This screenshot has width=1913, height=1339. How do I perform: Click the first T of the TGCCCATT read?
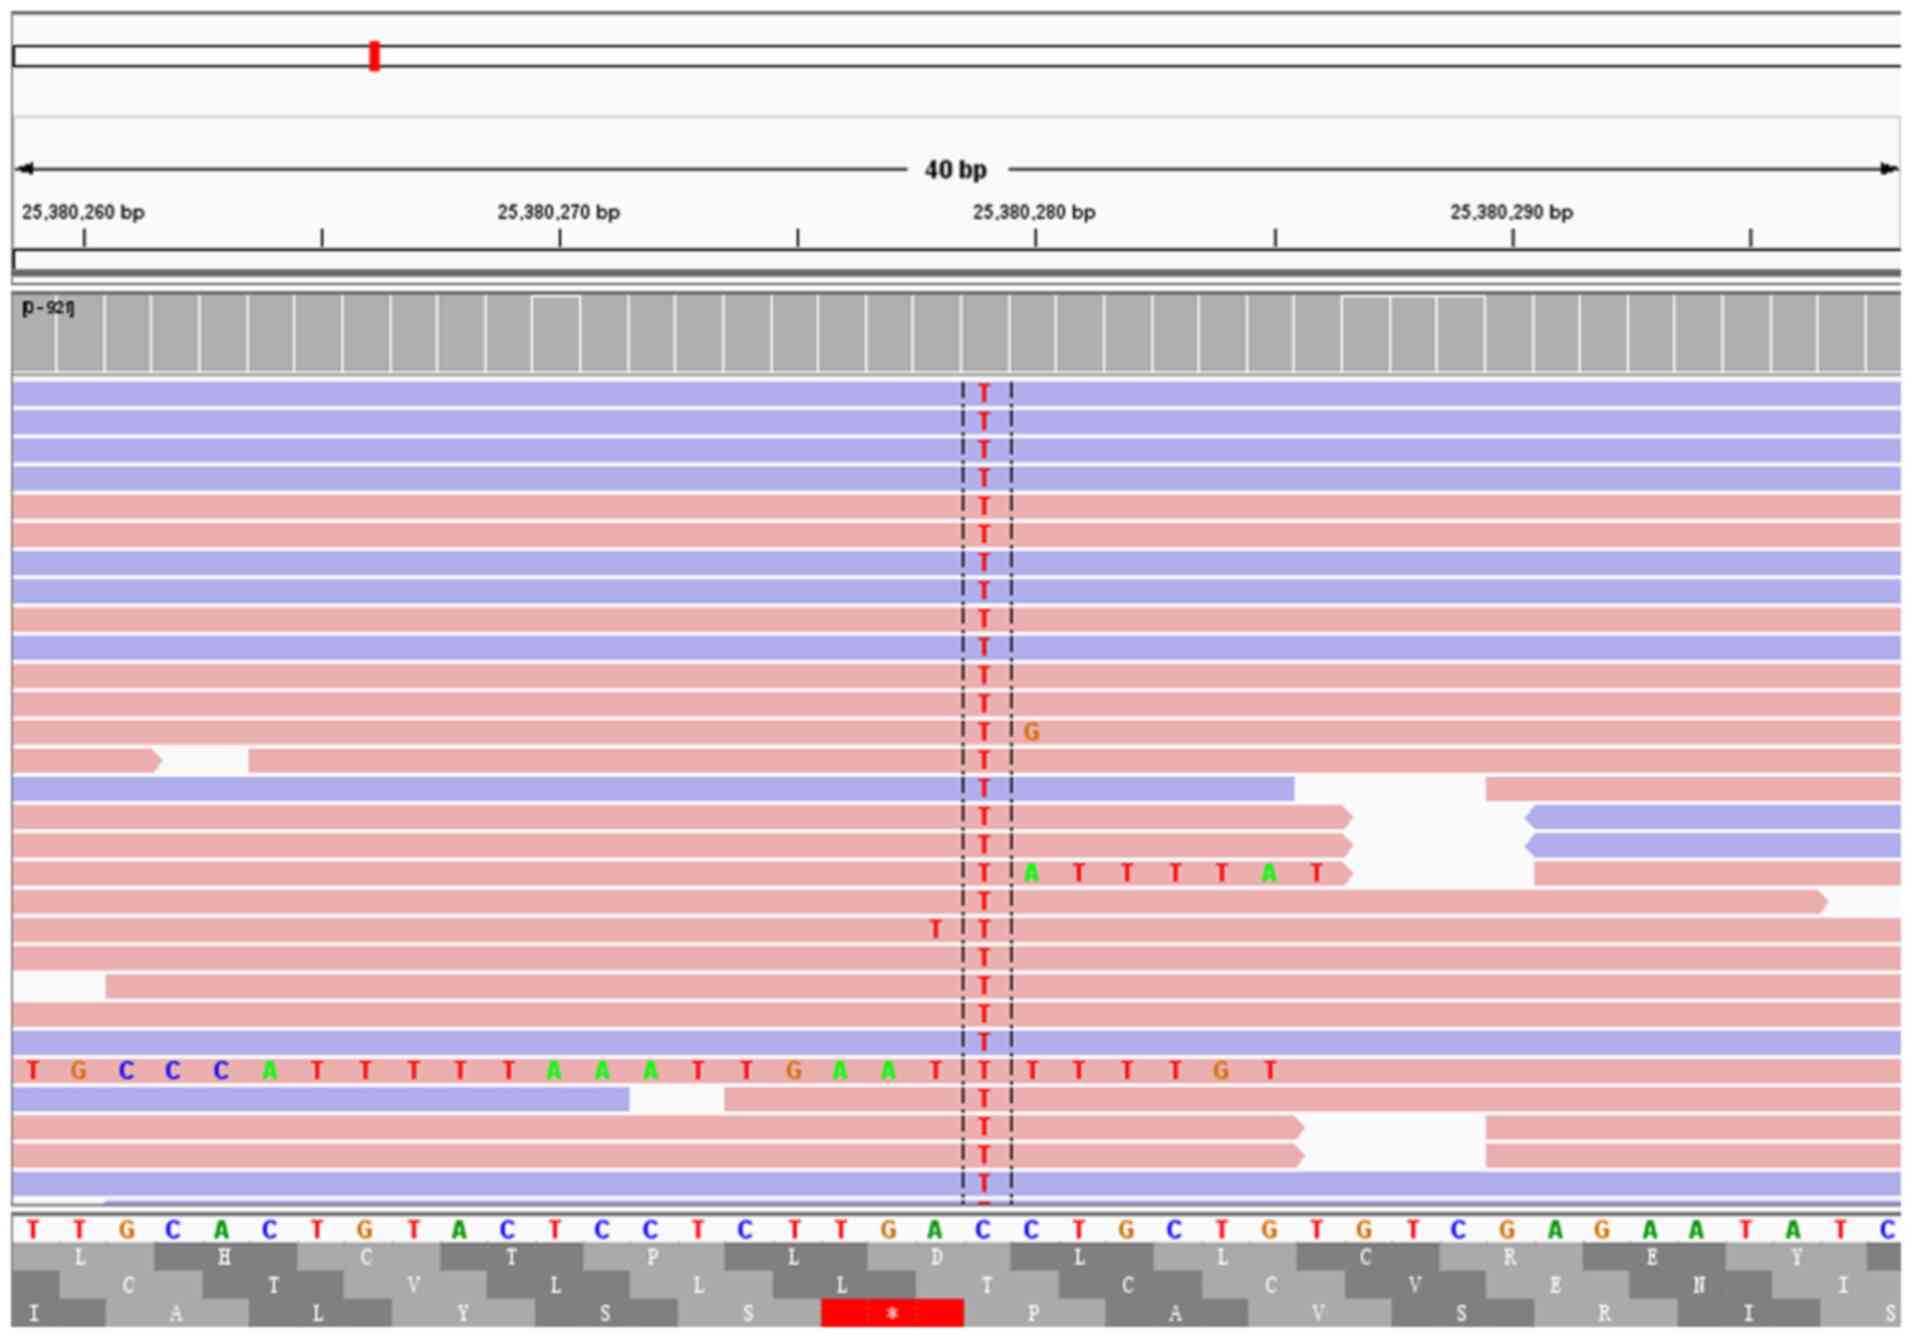pos(33,1071)
